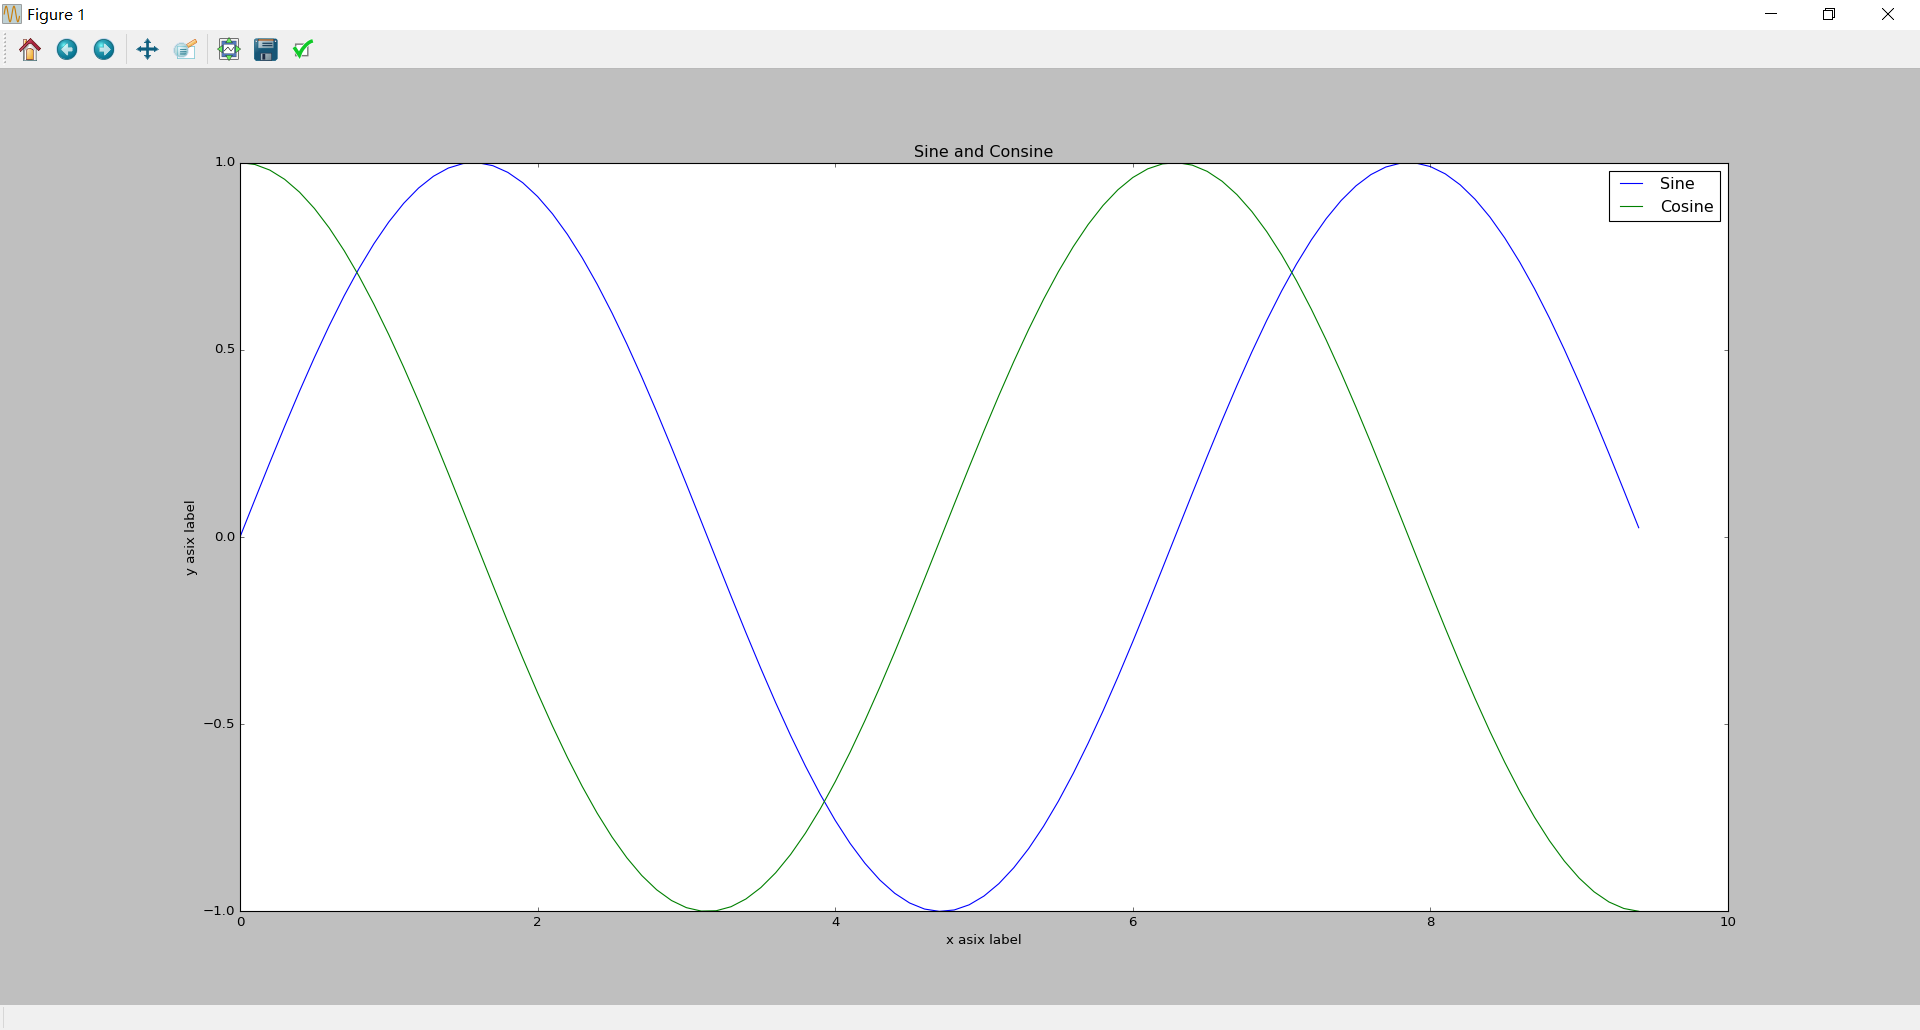
Task: Click the plot title 'Sine and Consine'
Action: click(983, 151)
